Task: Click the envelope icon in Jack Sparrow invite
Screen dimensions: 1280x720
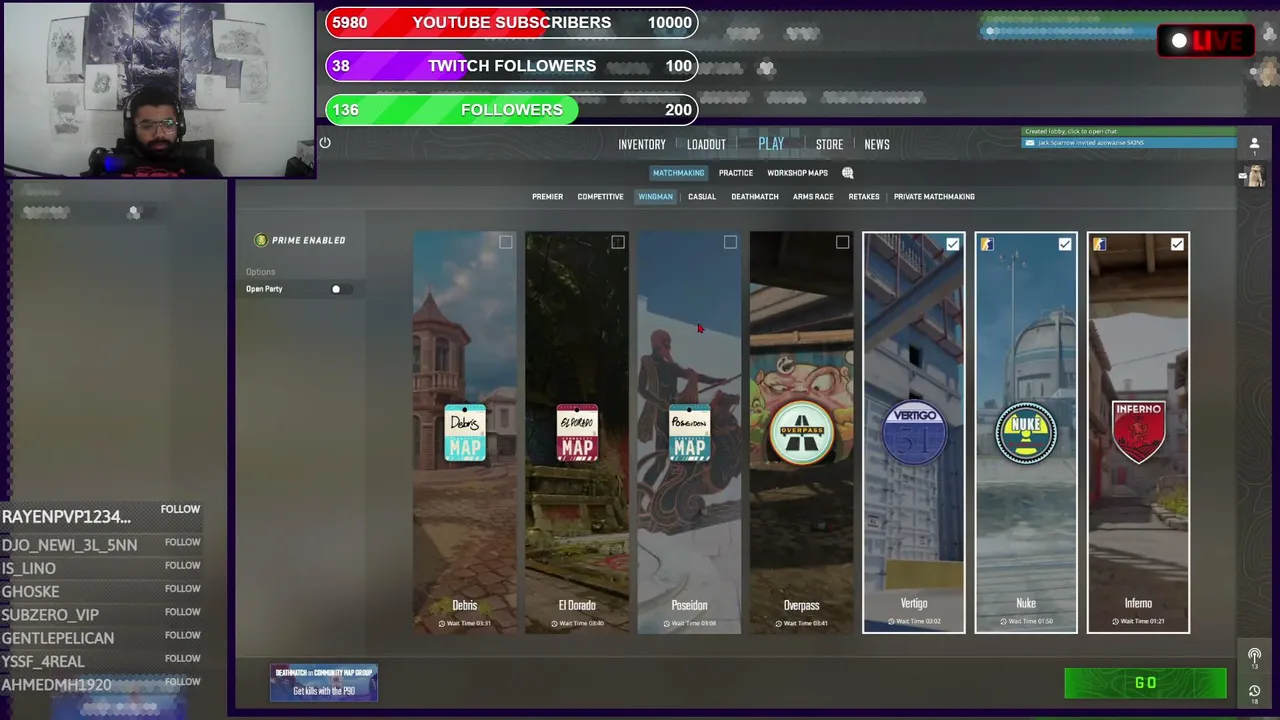Action: (x=1029, y=143)
